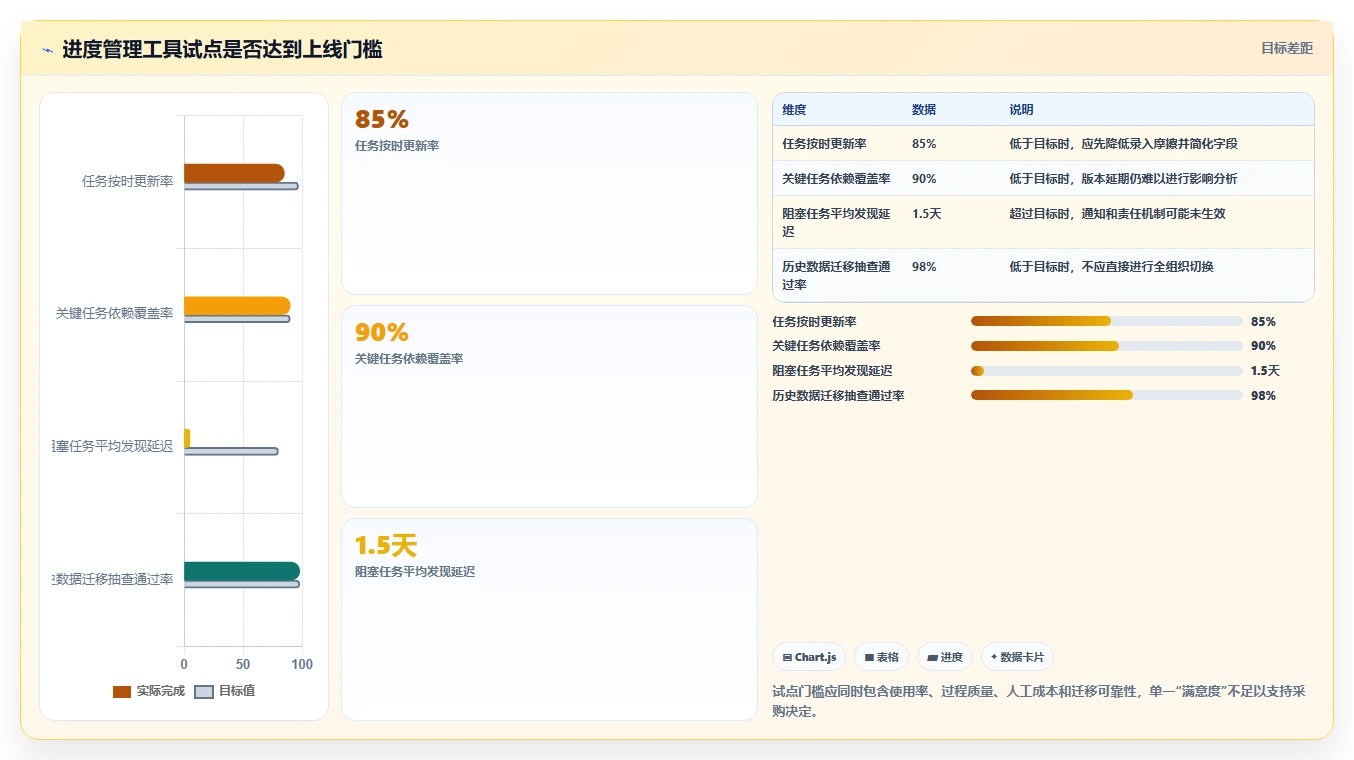1354x760 pixels.
Task: Click the small yellow 阻塞任务平均发现延迟 chart bar
Action: (187, 439)
